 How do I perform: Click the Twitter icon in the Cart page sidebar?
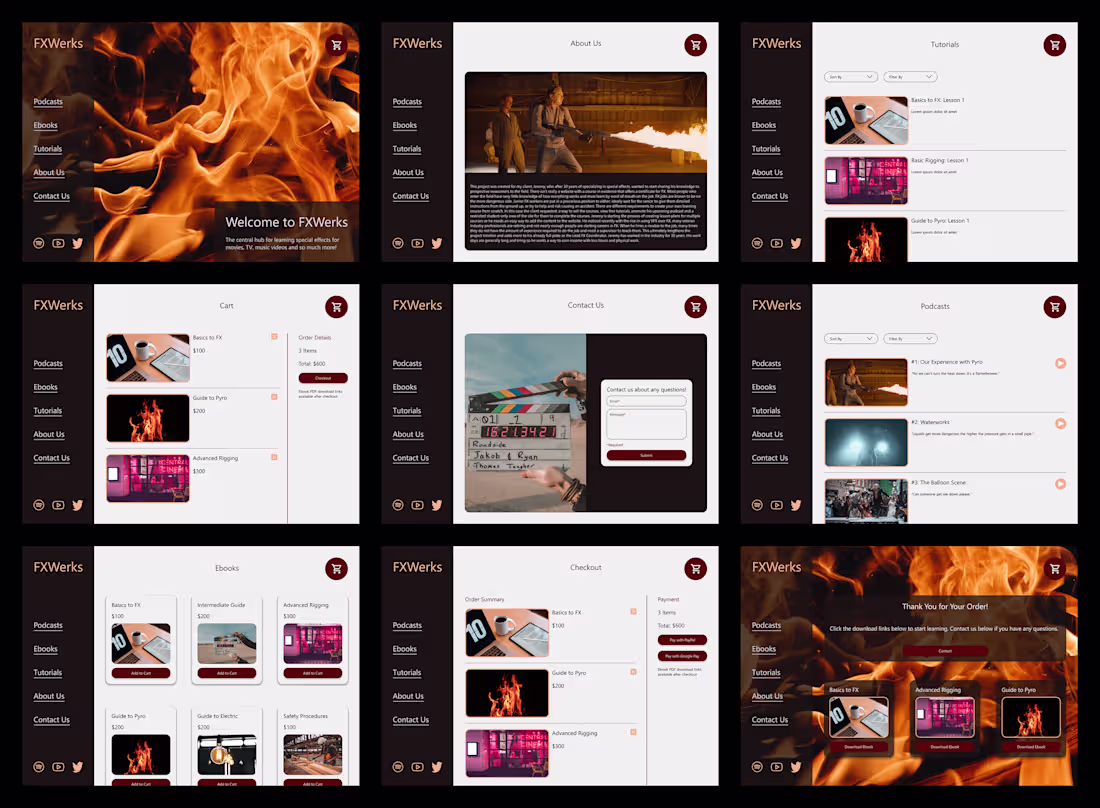(77, 505)
